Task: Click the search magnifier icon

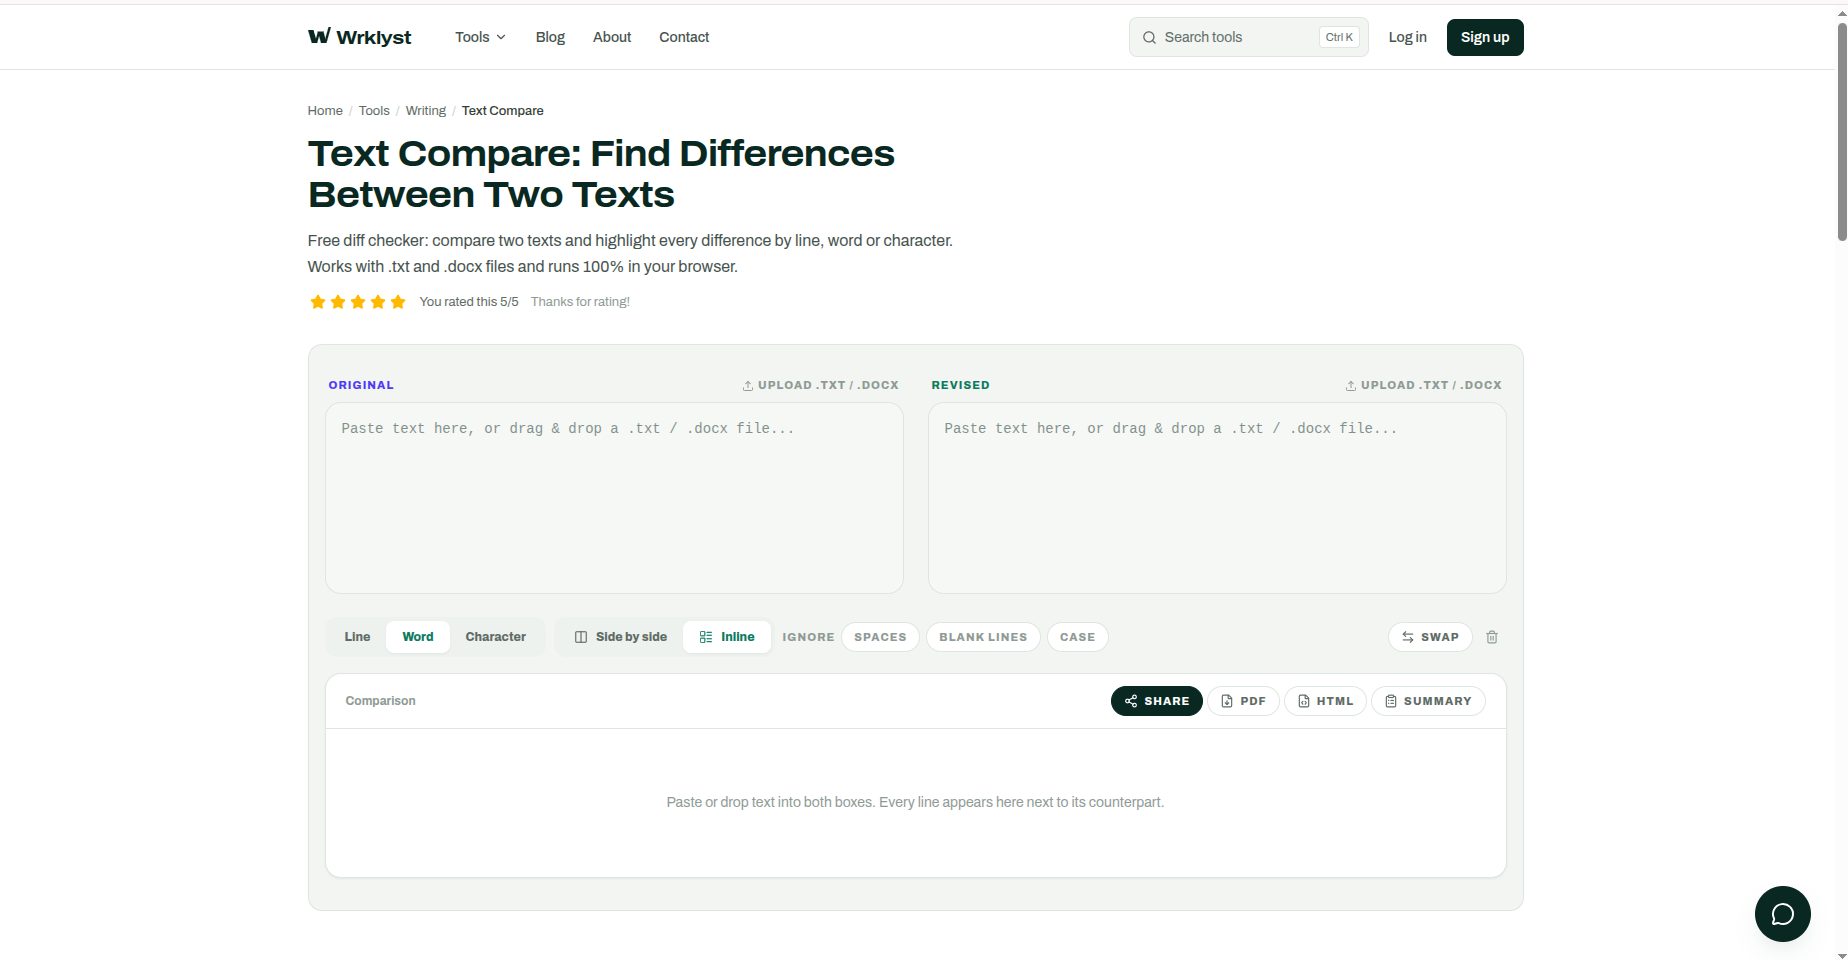Action: click(1150, 38)
